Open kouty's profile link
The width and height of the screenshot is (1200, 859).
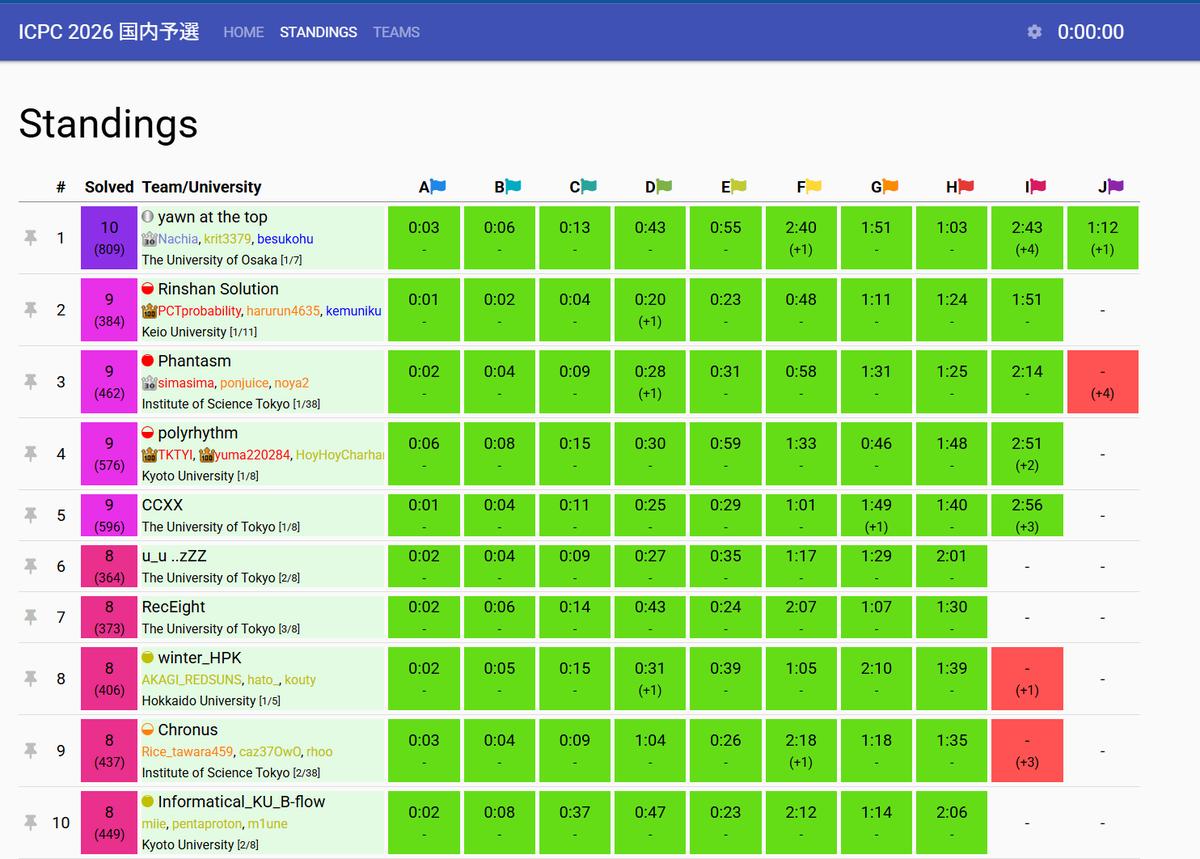301,680
